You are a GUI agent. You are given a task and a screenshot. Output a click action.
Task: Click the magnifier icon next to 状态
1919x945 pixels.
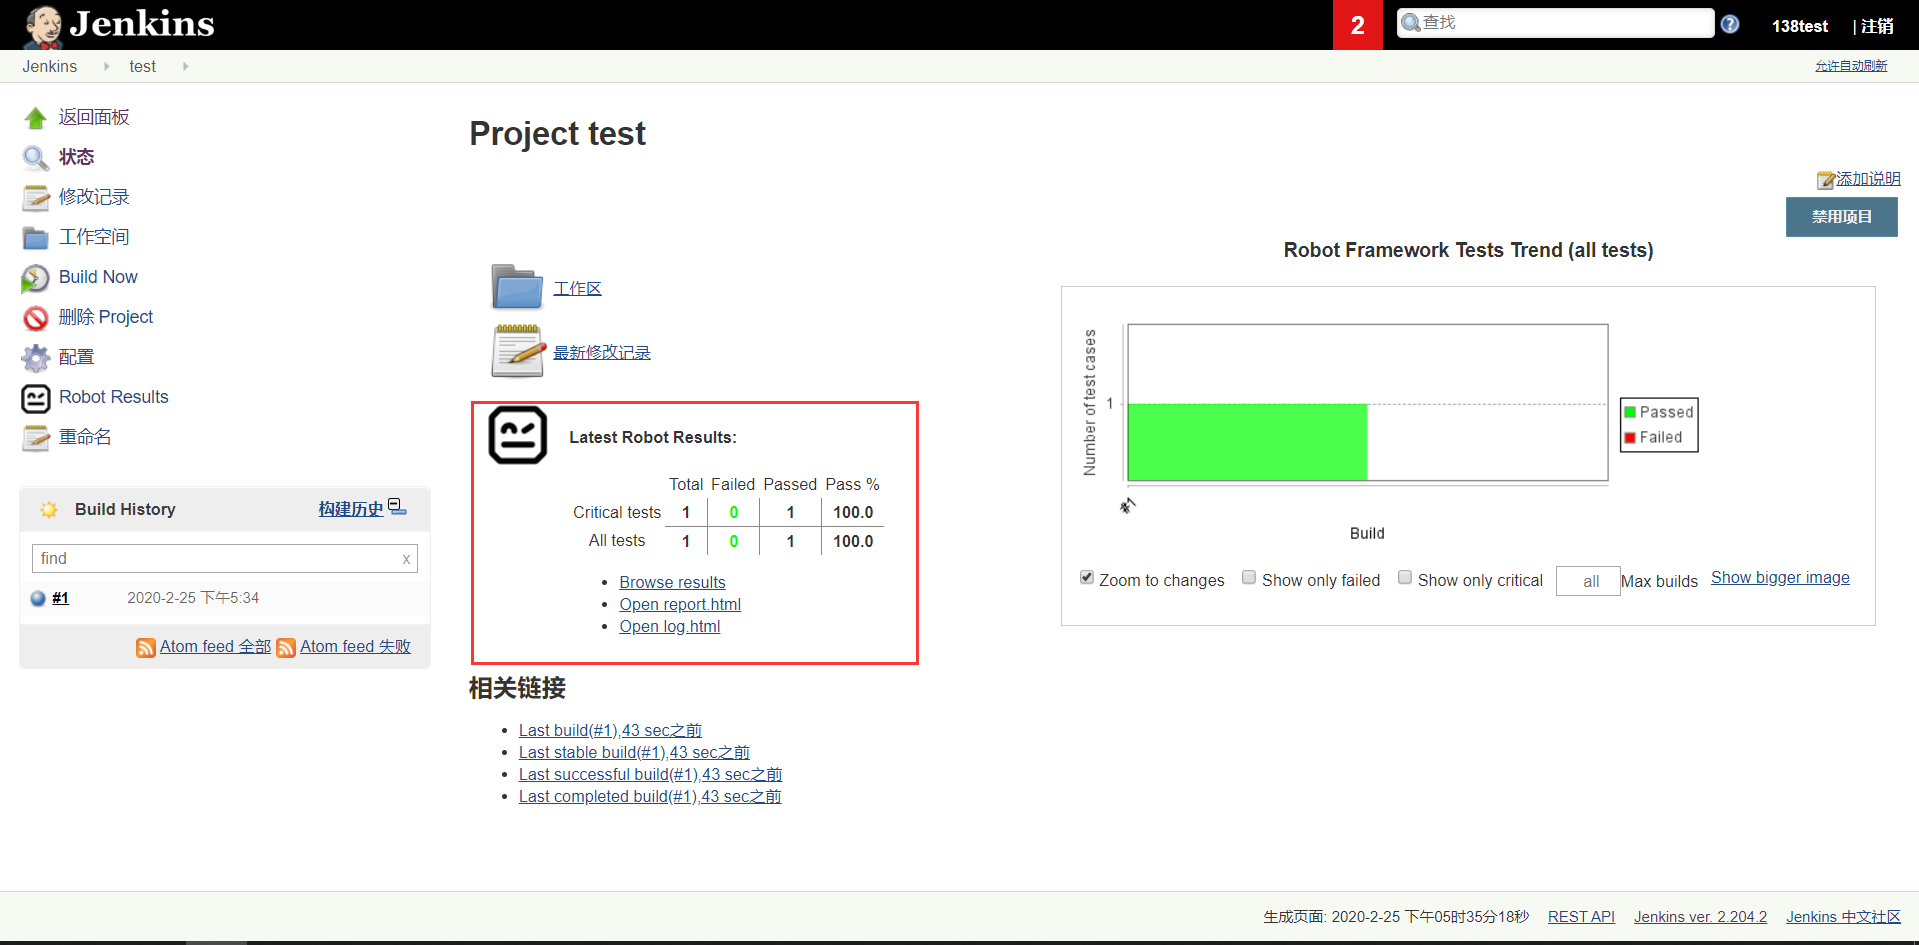36,158
